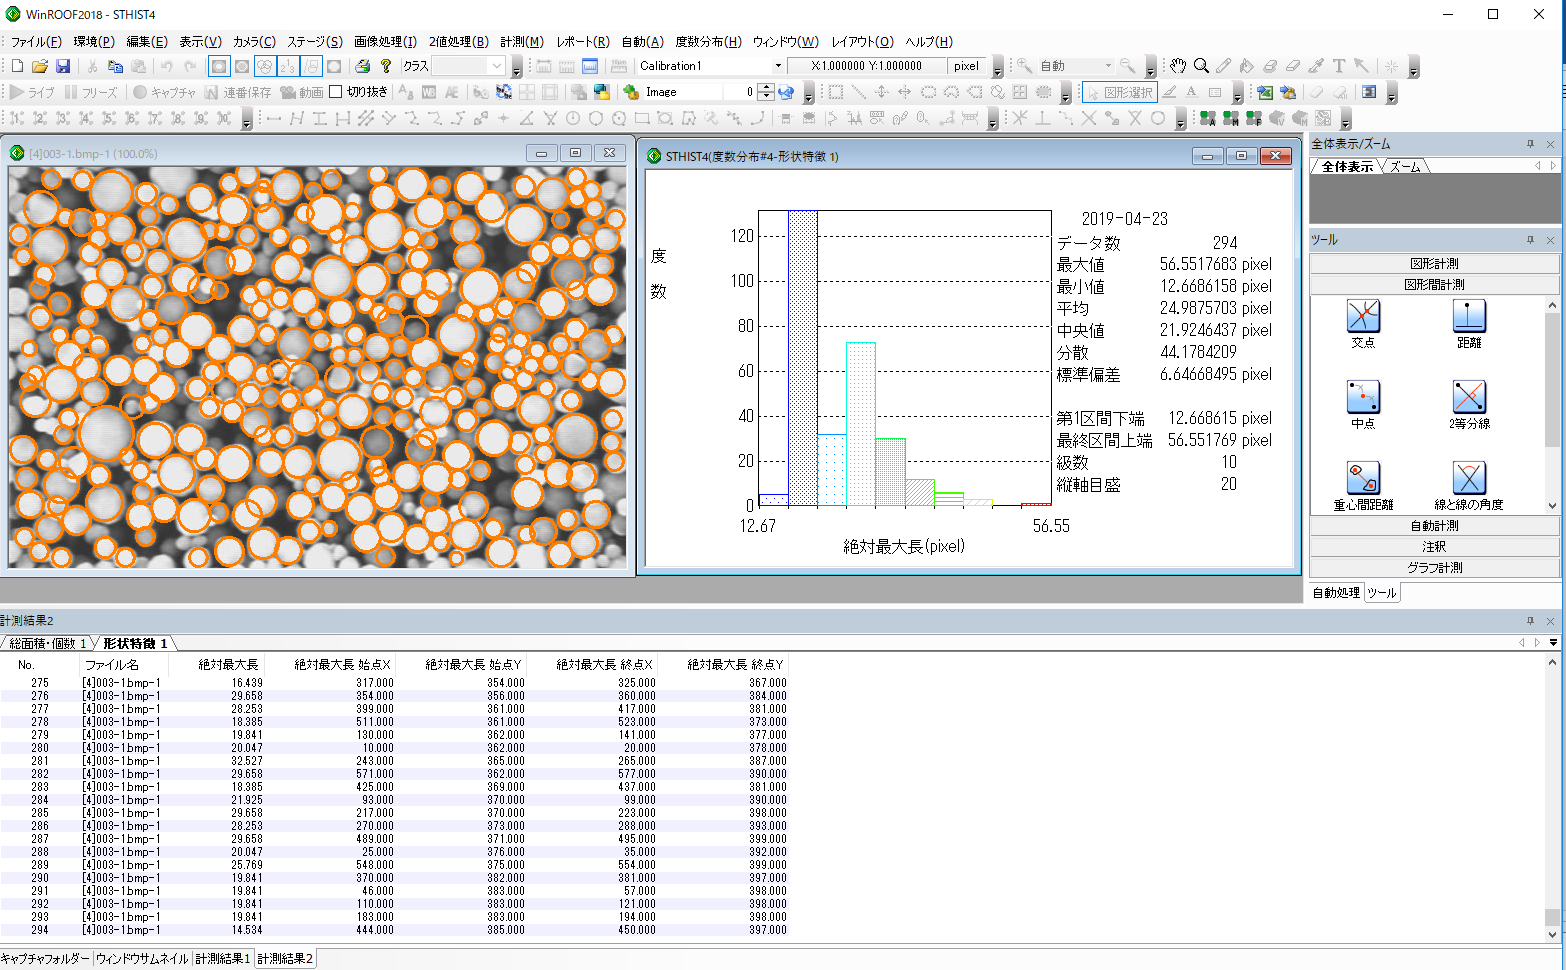Open the ファイル(F) menu
This screenshot has height=970, width=1566.
tap(36, 42)
